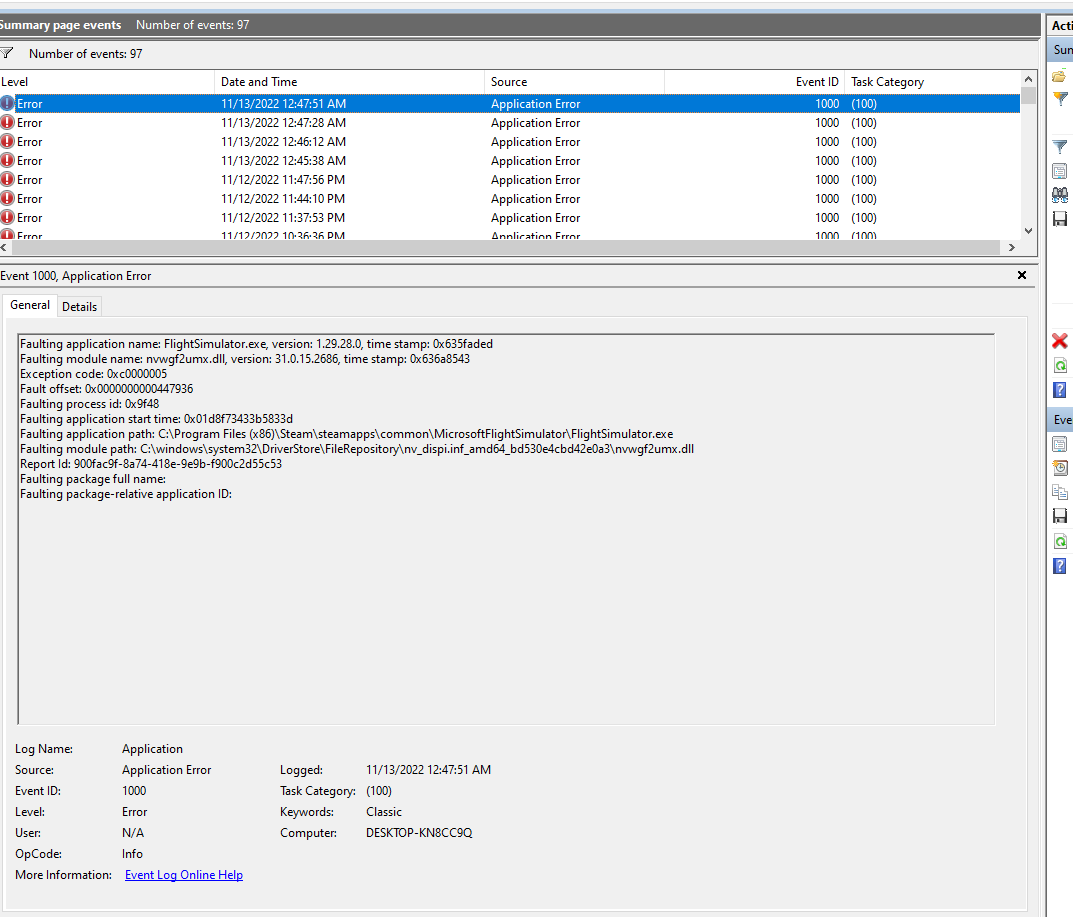
Task: Open Help with the question mark icon
Action: pyautogui.click(x=1059, y=389)
